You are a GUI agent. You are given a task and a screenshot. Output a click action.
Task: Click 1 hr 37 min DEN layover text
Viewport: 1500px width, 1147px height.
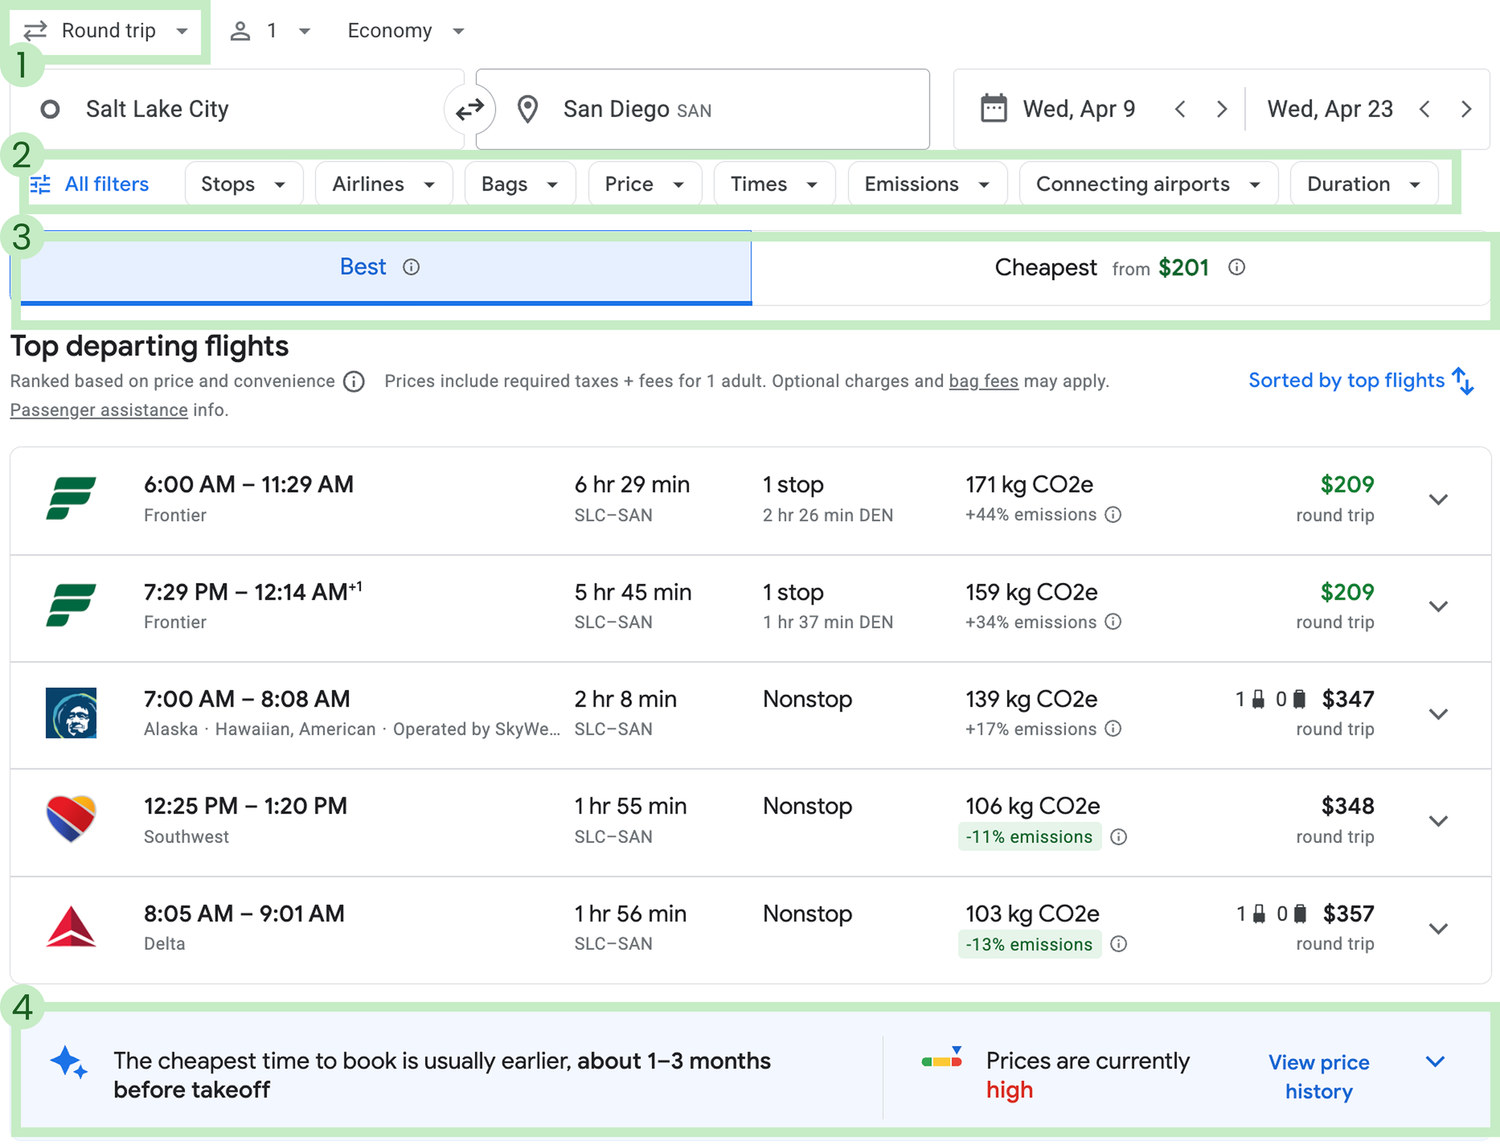click(828, 622)
